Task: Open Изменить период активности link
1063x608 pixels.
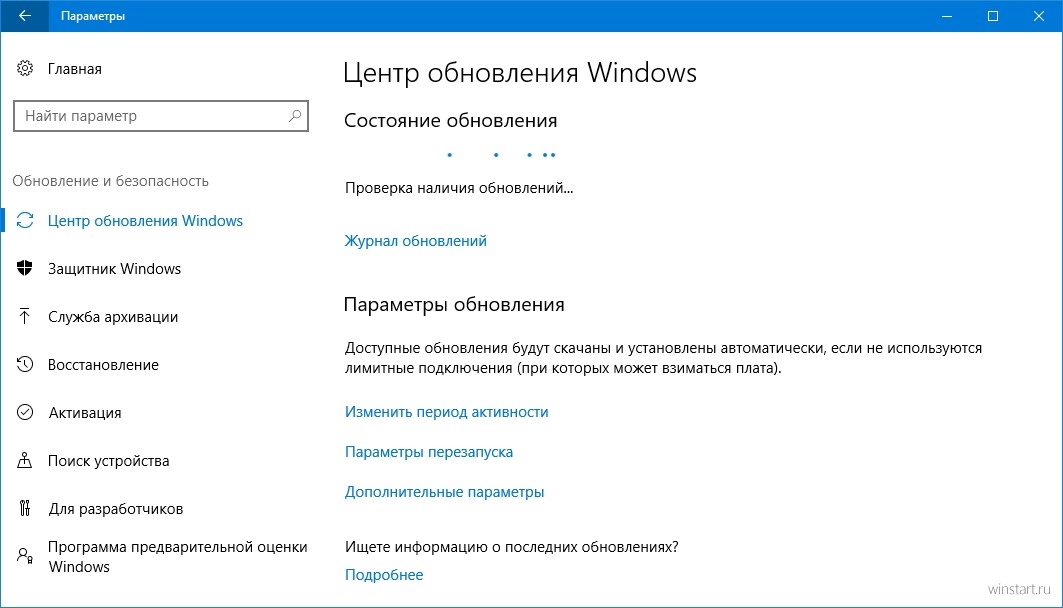Action: click(446, 412)
